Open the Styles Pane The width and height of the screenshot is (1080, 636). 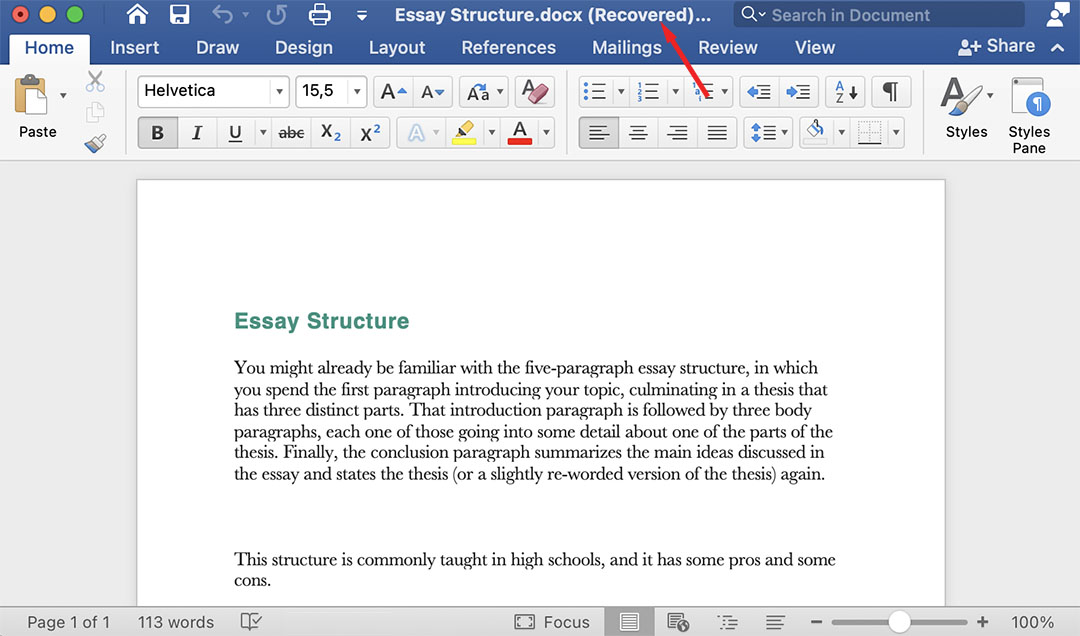tap(1029, 115)
